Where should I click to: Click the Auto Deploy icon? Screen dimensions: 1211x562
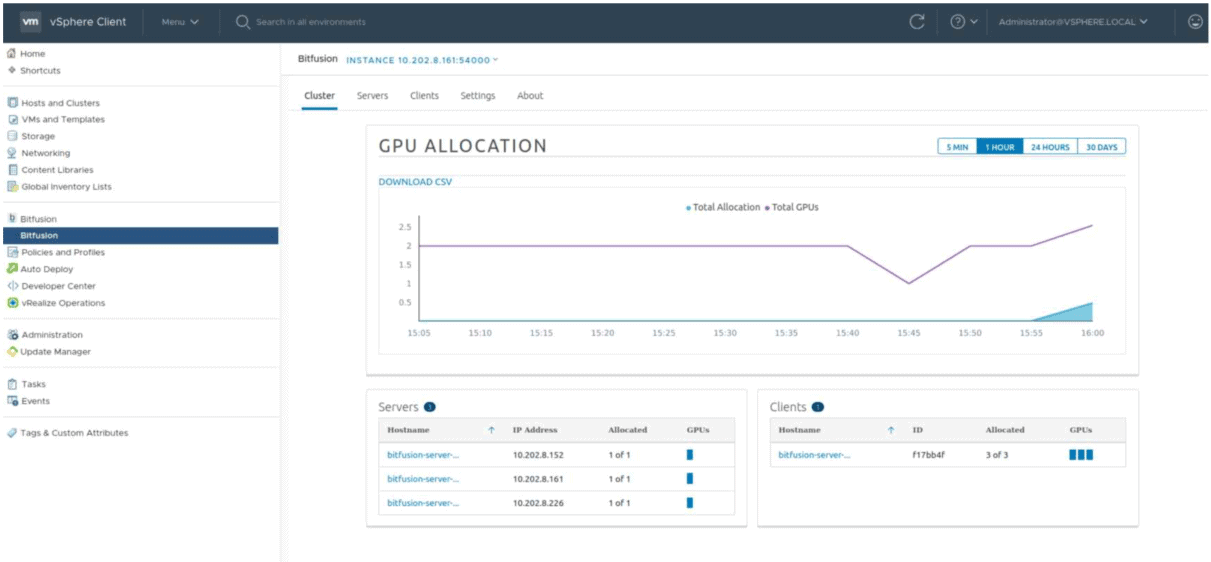click(12, 269)
